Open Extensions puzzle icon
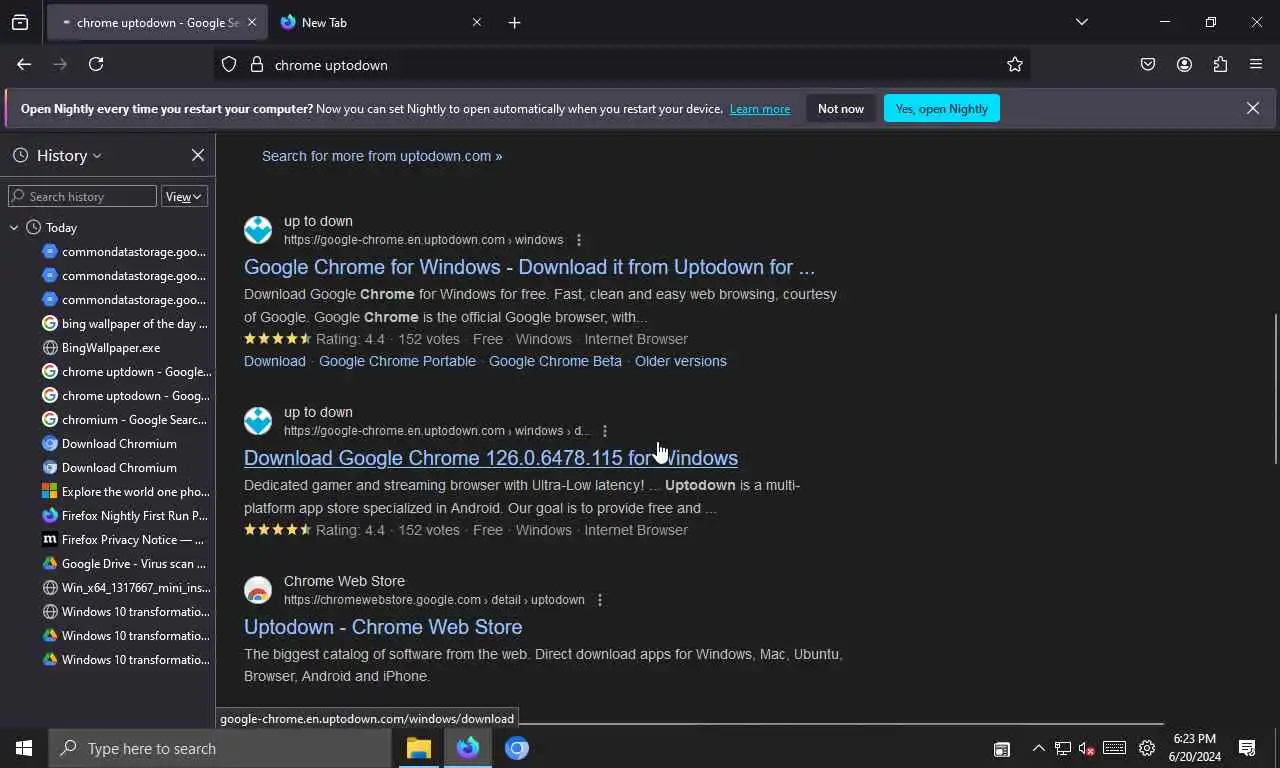 [x=1220, y=65]
